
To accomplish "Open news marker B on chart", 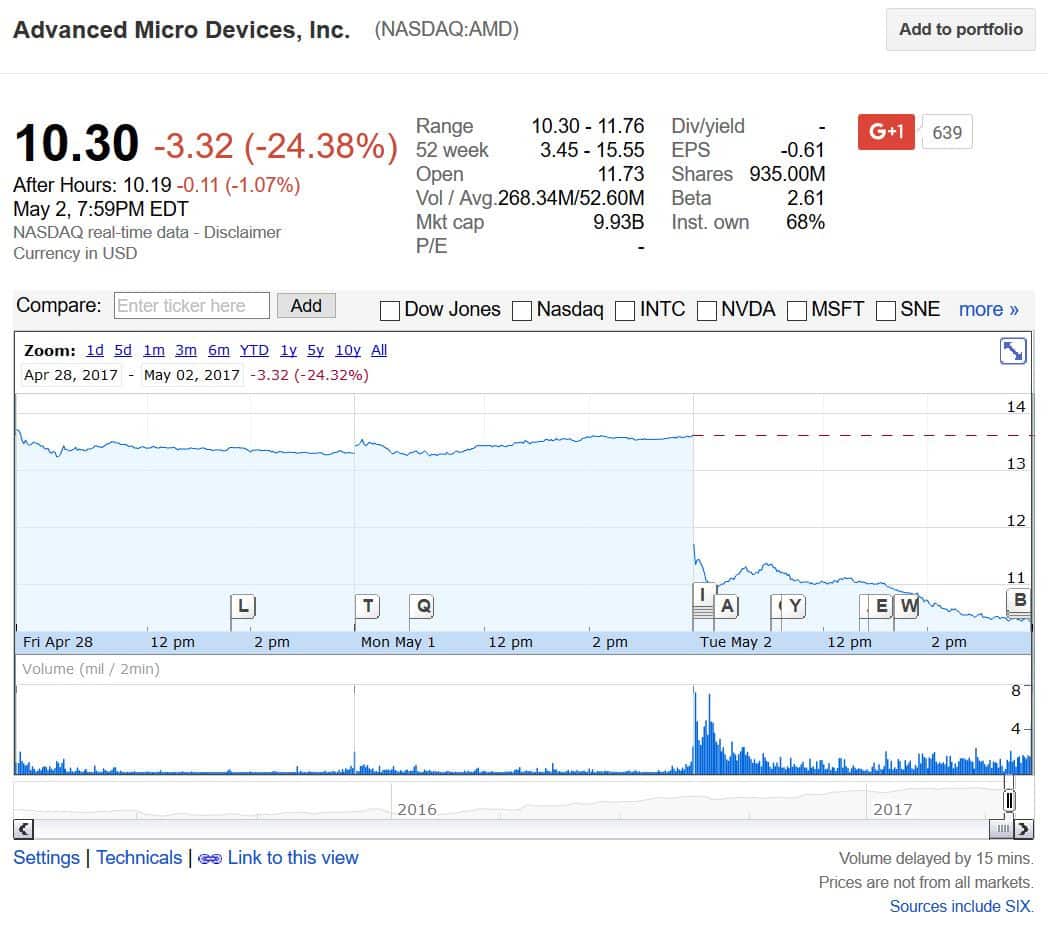I will coord(1019,600).
